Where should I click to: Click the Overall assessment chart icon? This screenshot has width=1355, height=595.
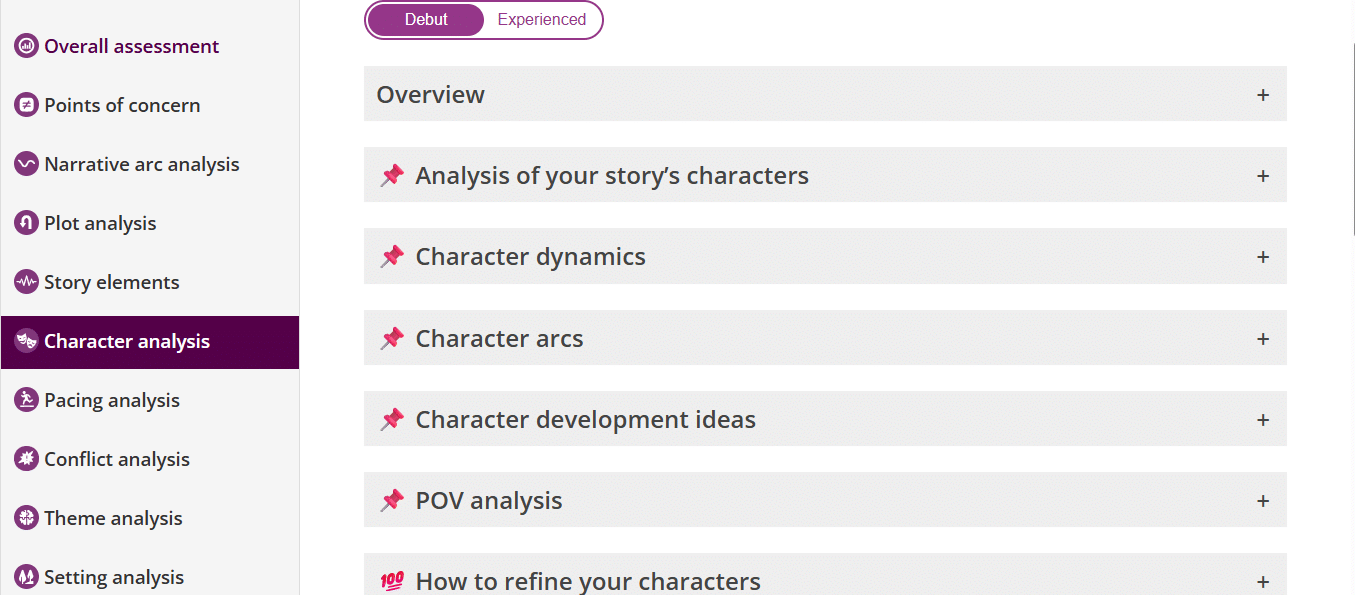tap(26, 46)
